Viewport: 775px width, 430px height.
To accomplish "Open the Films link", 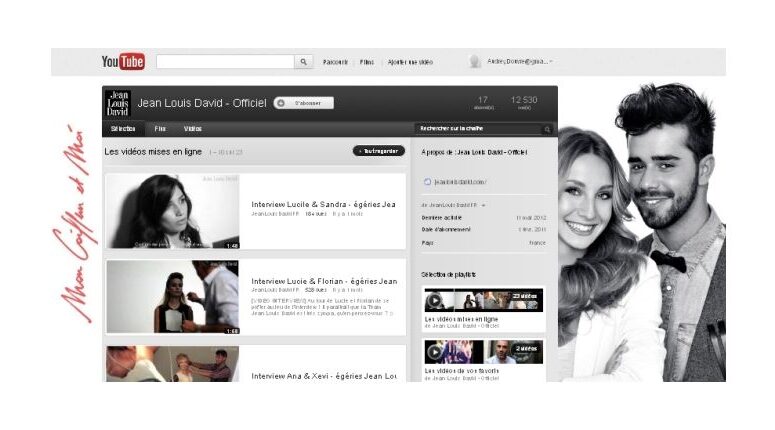I will point(367,62).
